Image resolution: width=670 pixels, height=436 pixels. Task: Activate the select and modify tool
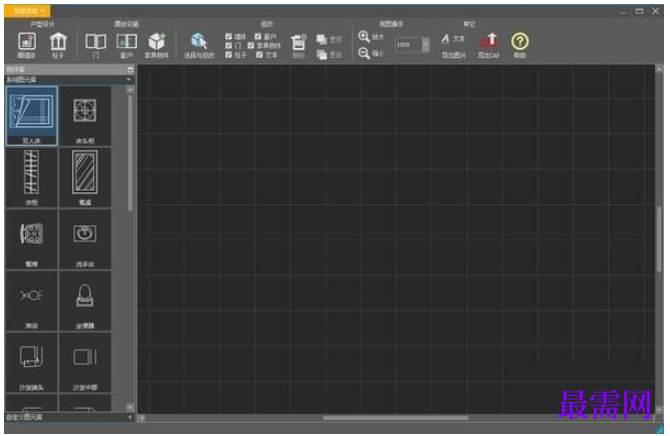199,45
